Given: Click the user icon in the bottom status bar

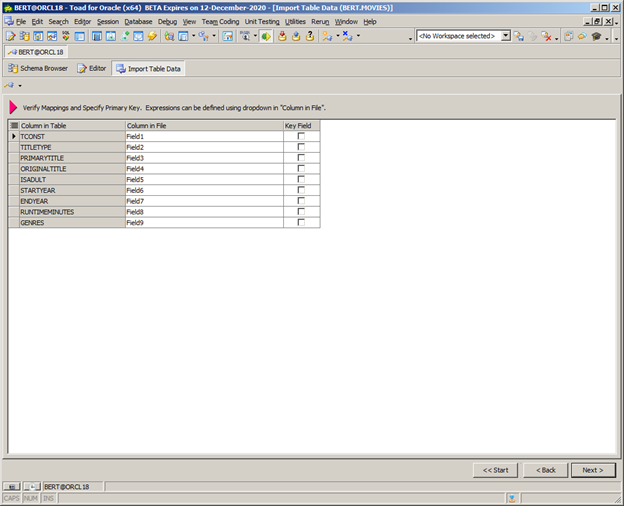Looking at the screenshot, I should click(x=512, y=498).
